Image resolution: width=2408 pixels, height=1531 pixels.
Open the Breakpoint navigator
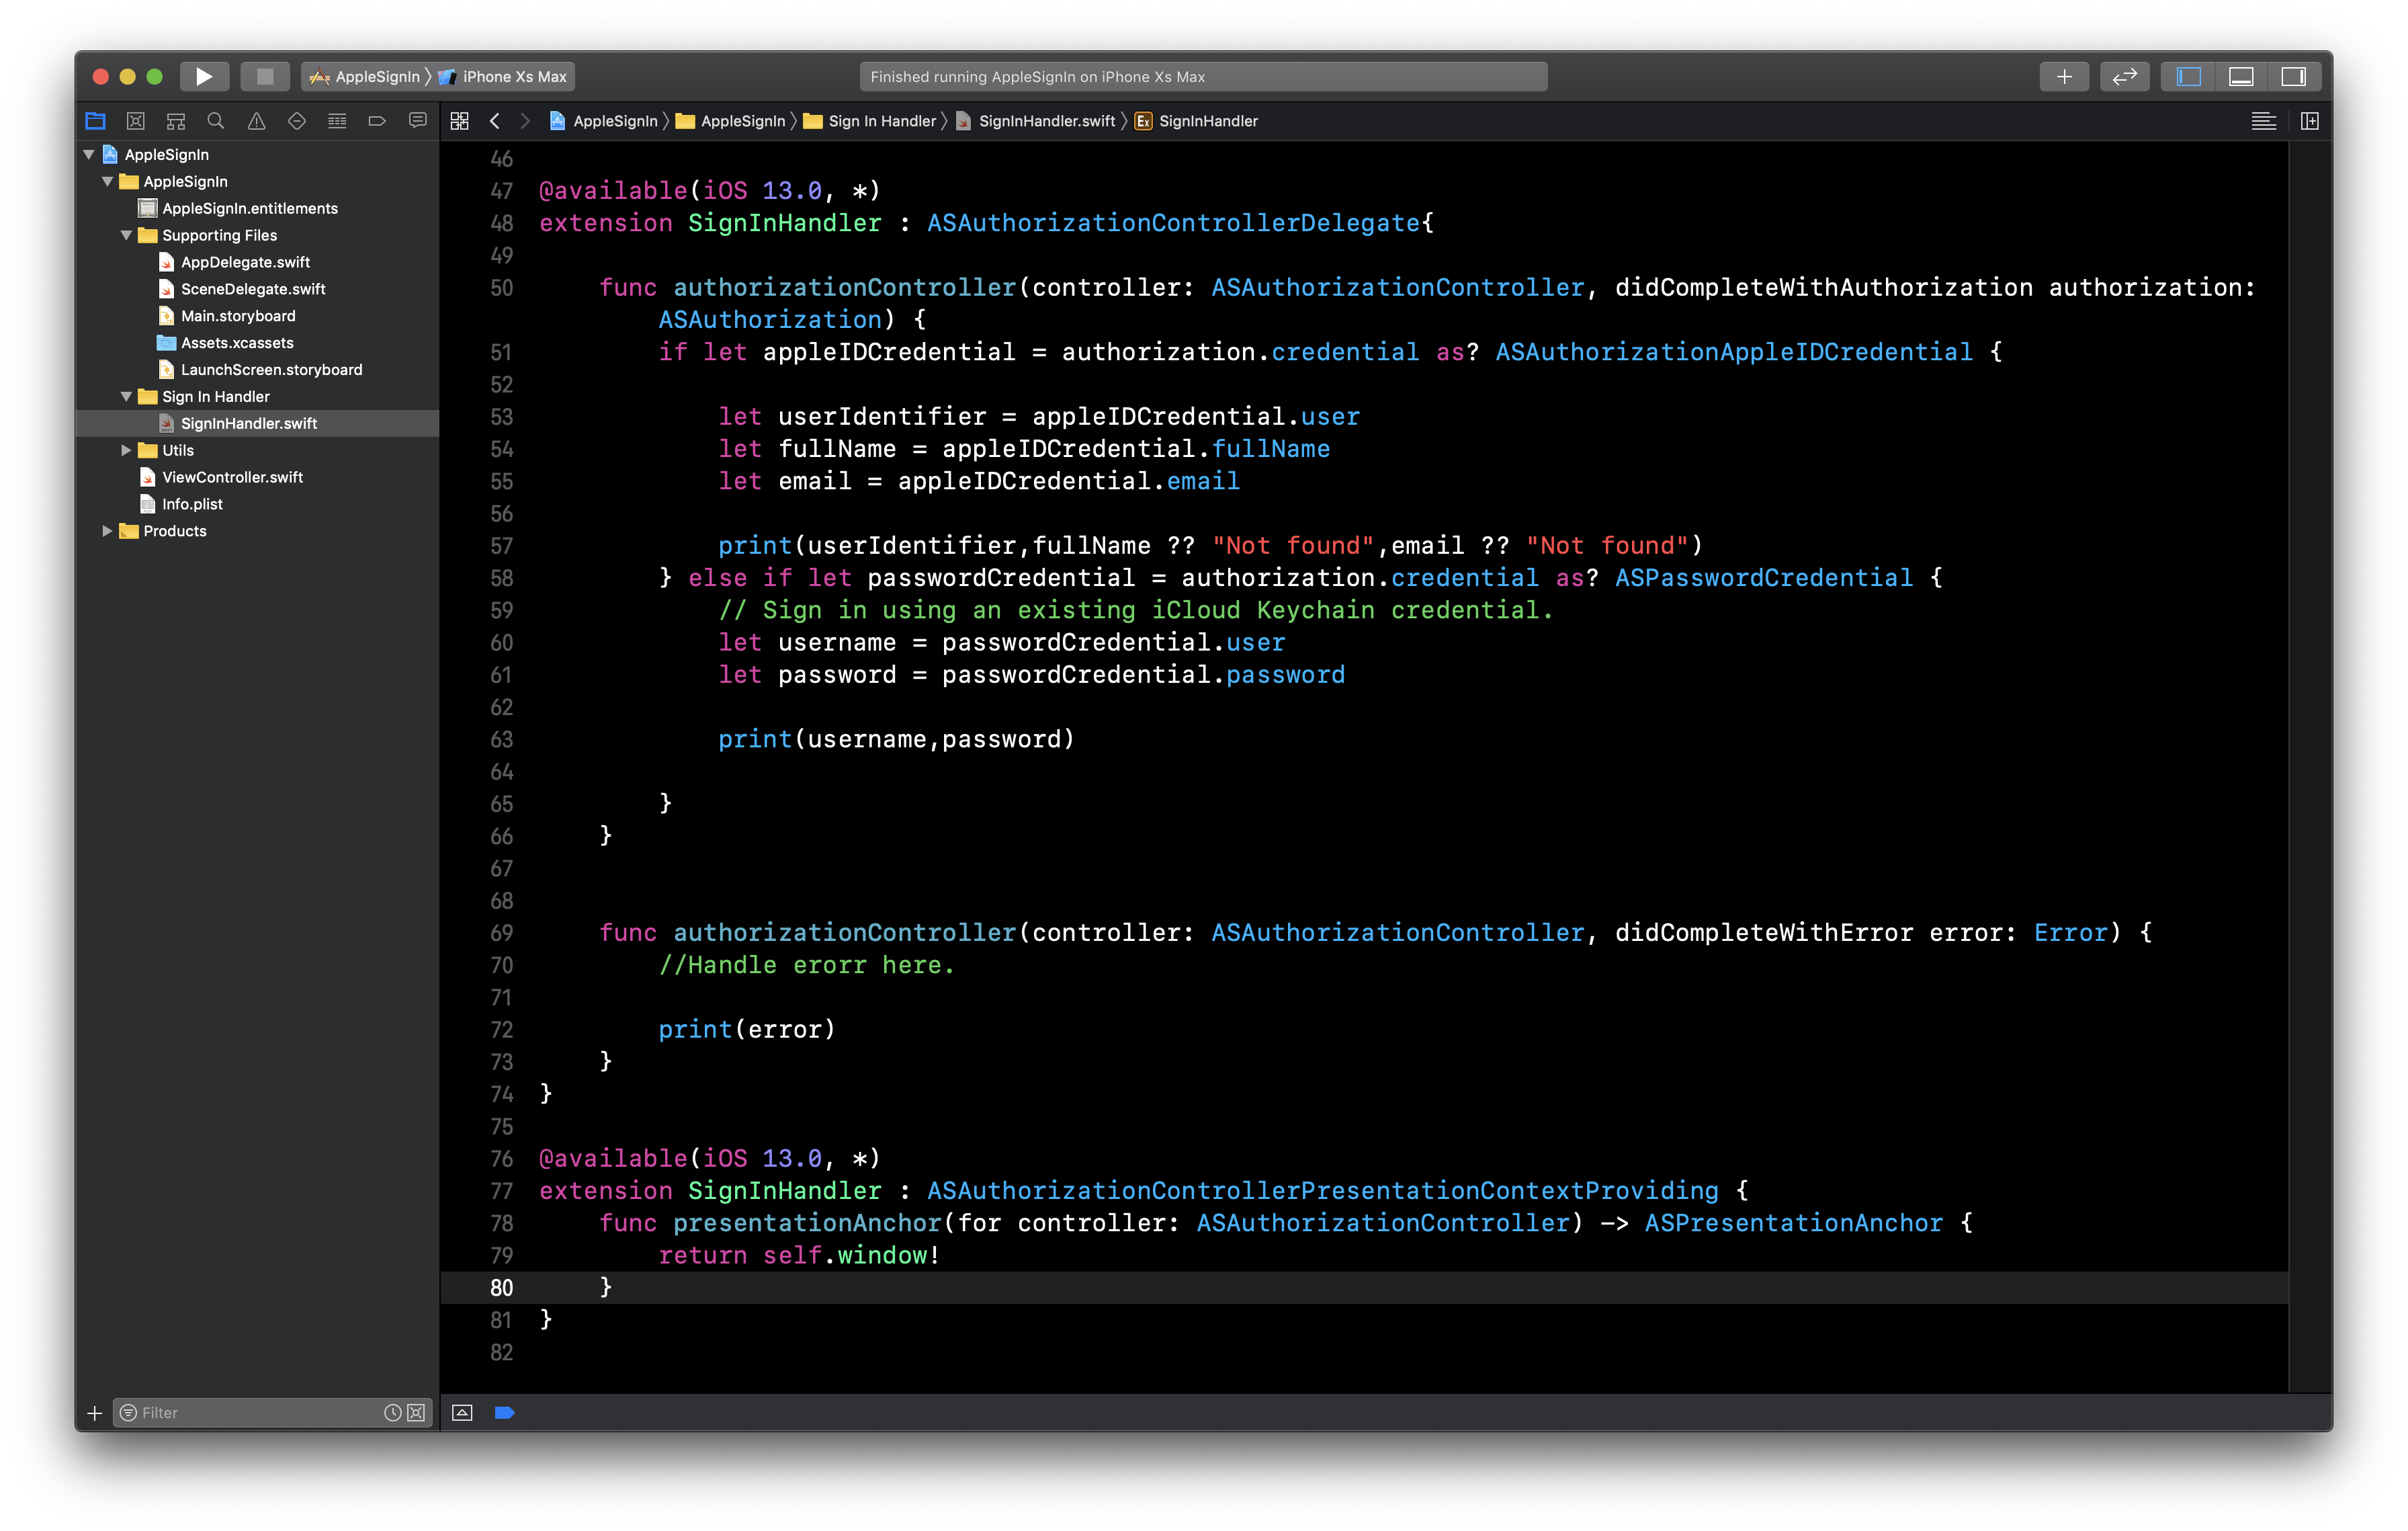(377, 121)
